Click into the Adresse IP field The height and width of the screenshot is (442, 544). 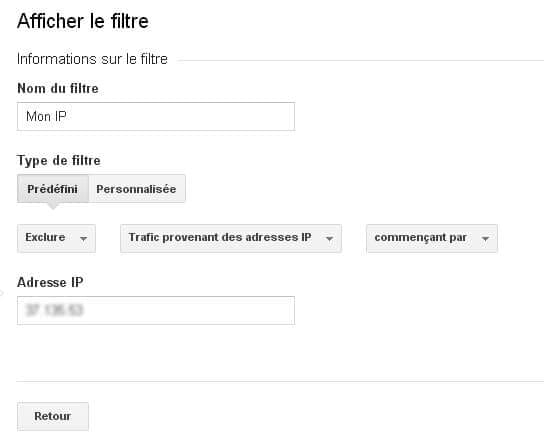point(156,311)
